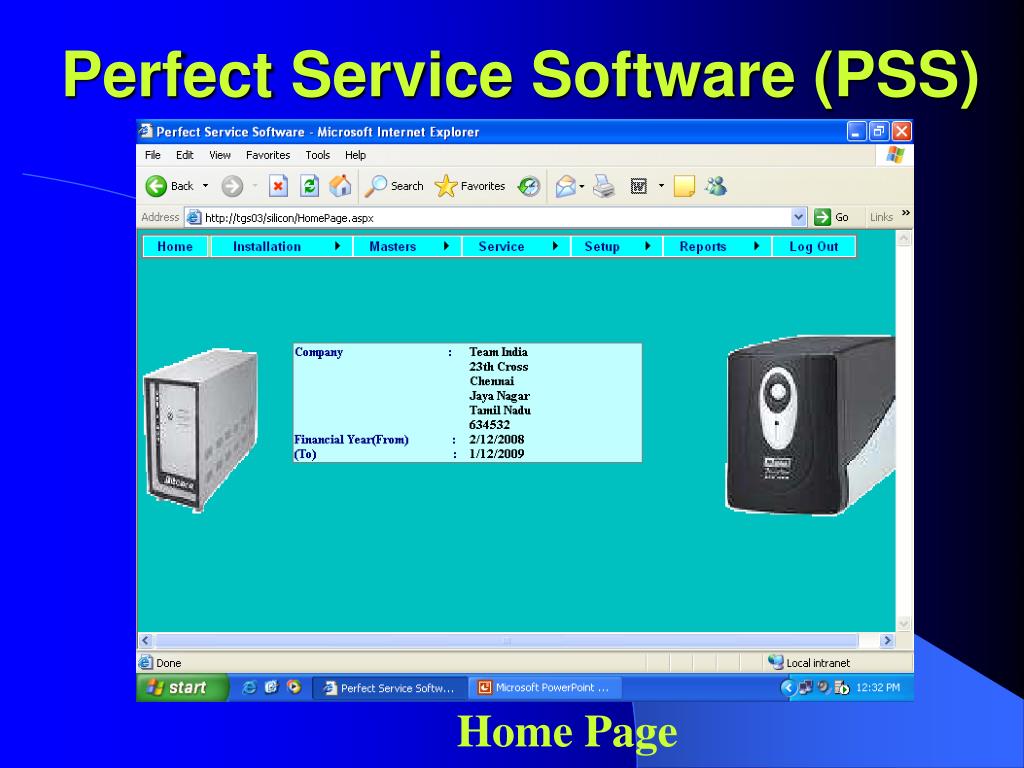Viewport: 1024px width, 768px height.
Task: Open the Edit with Word dropdown arrow
Action: click(661, 186)
